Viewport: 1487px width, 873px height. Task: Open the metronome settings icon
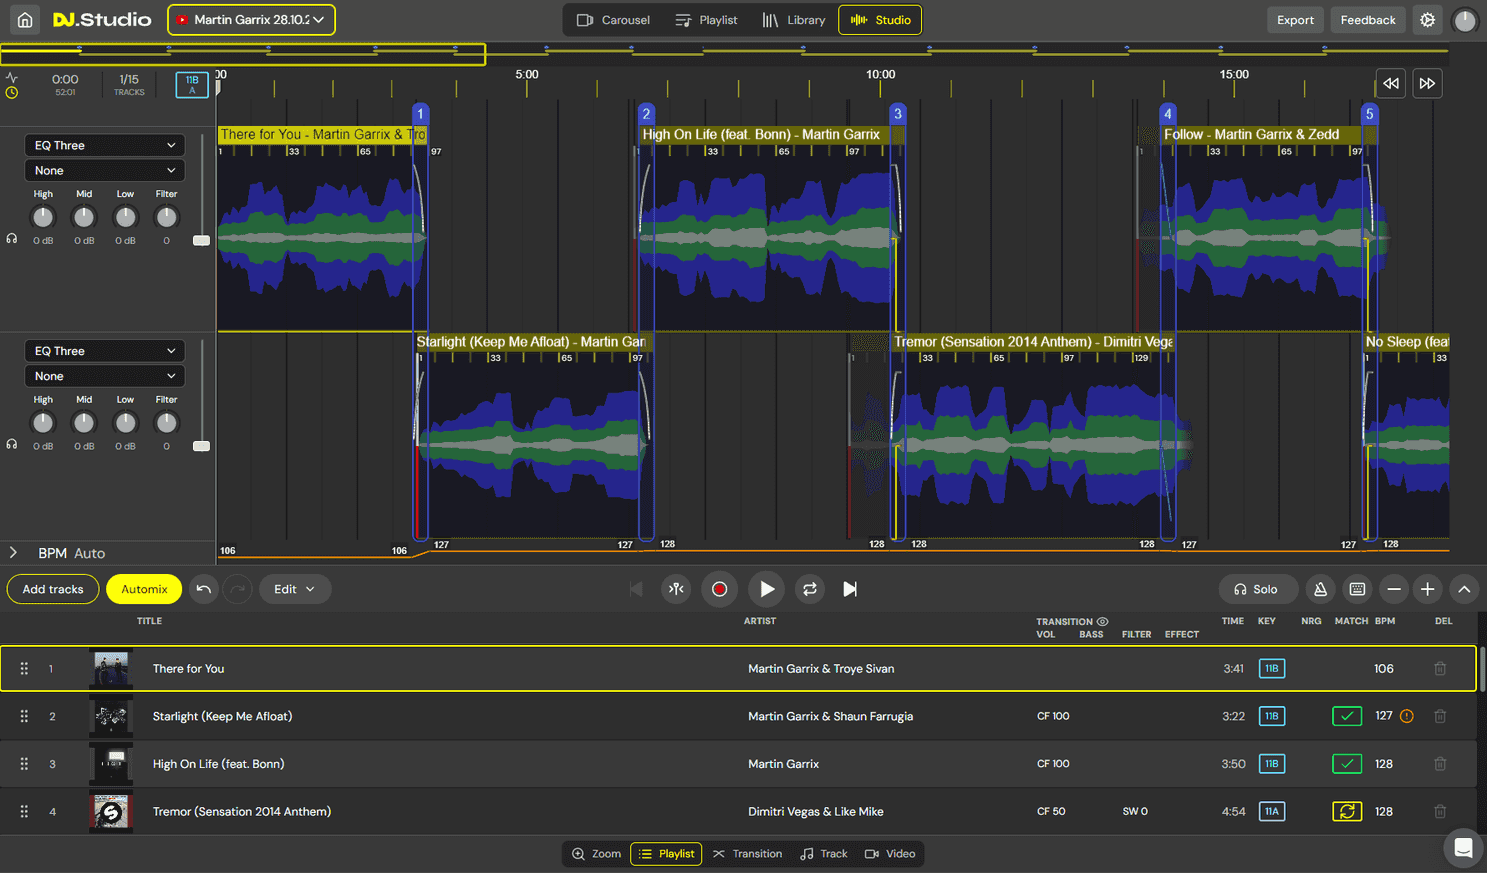pos(1320,589)
